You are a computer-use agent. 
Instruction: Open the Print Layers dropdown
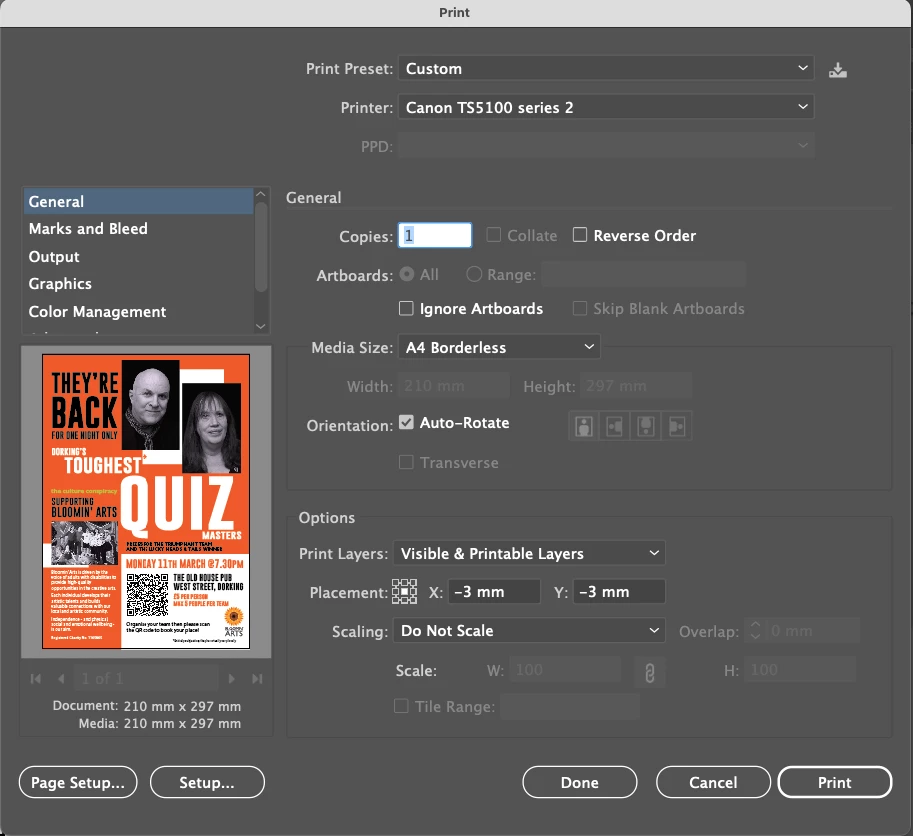click(x=529, y=553)
